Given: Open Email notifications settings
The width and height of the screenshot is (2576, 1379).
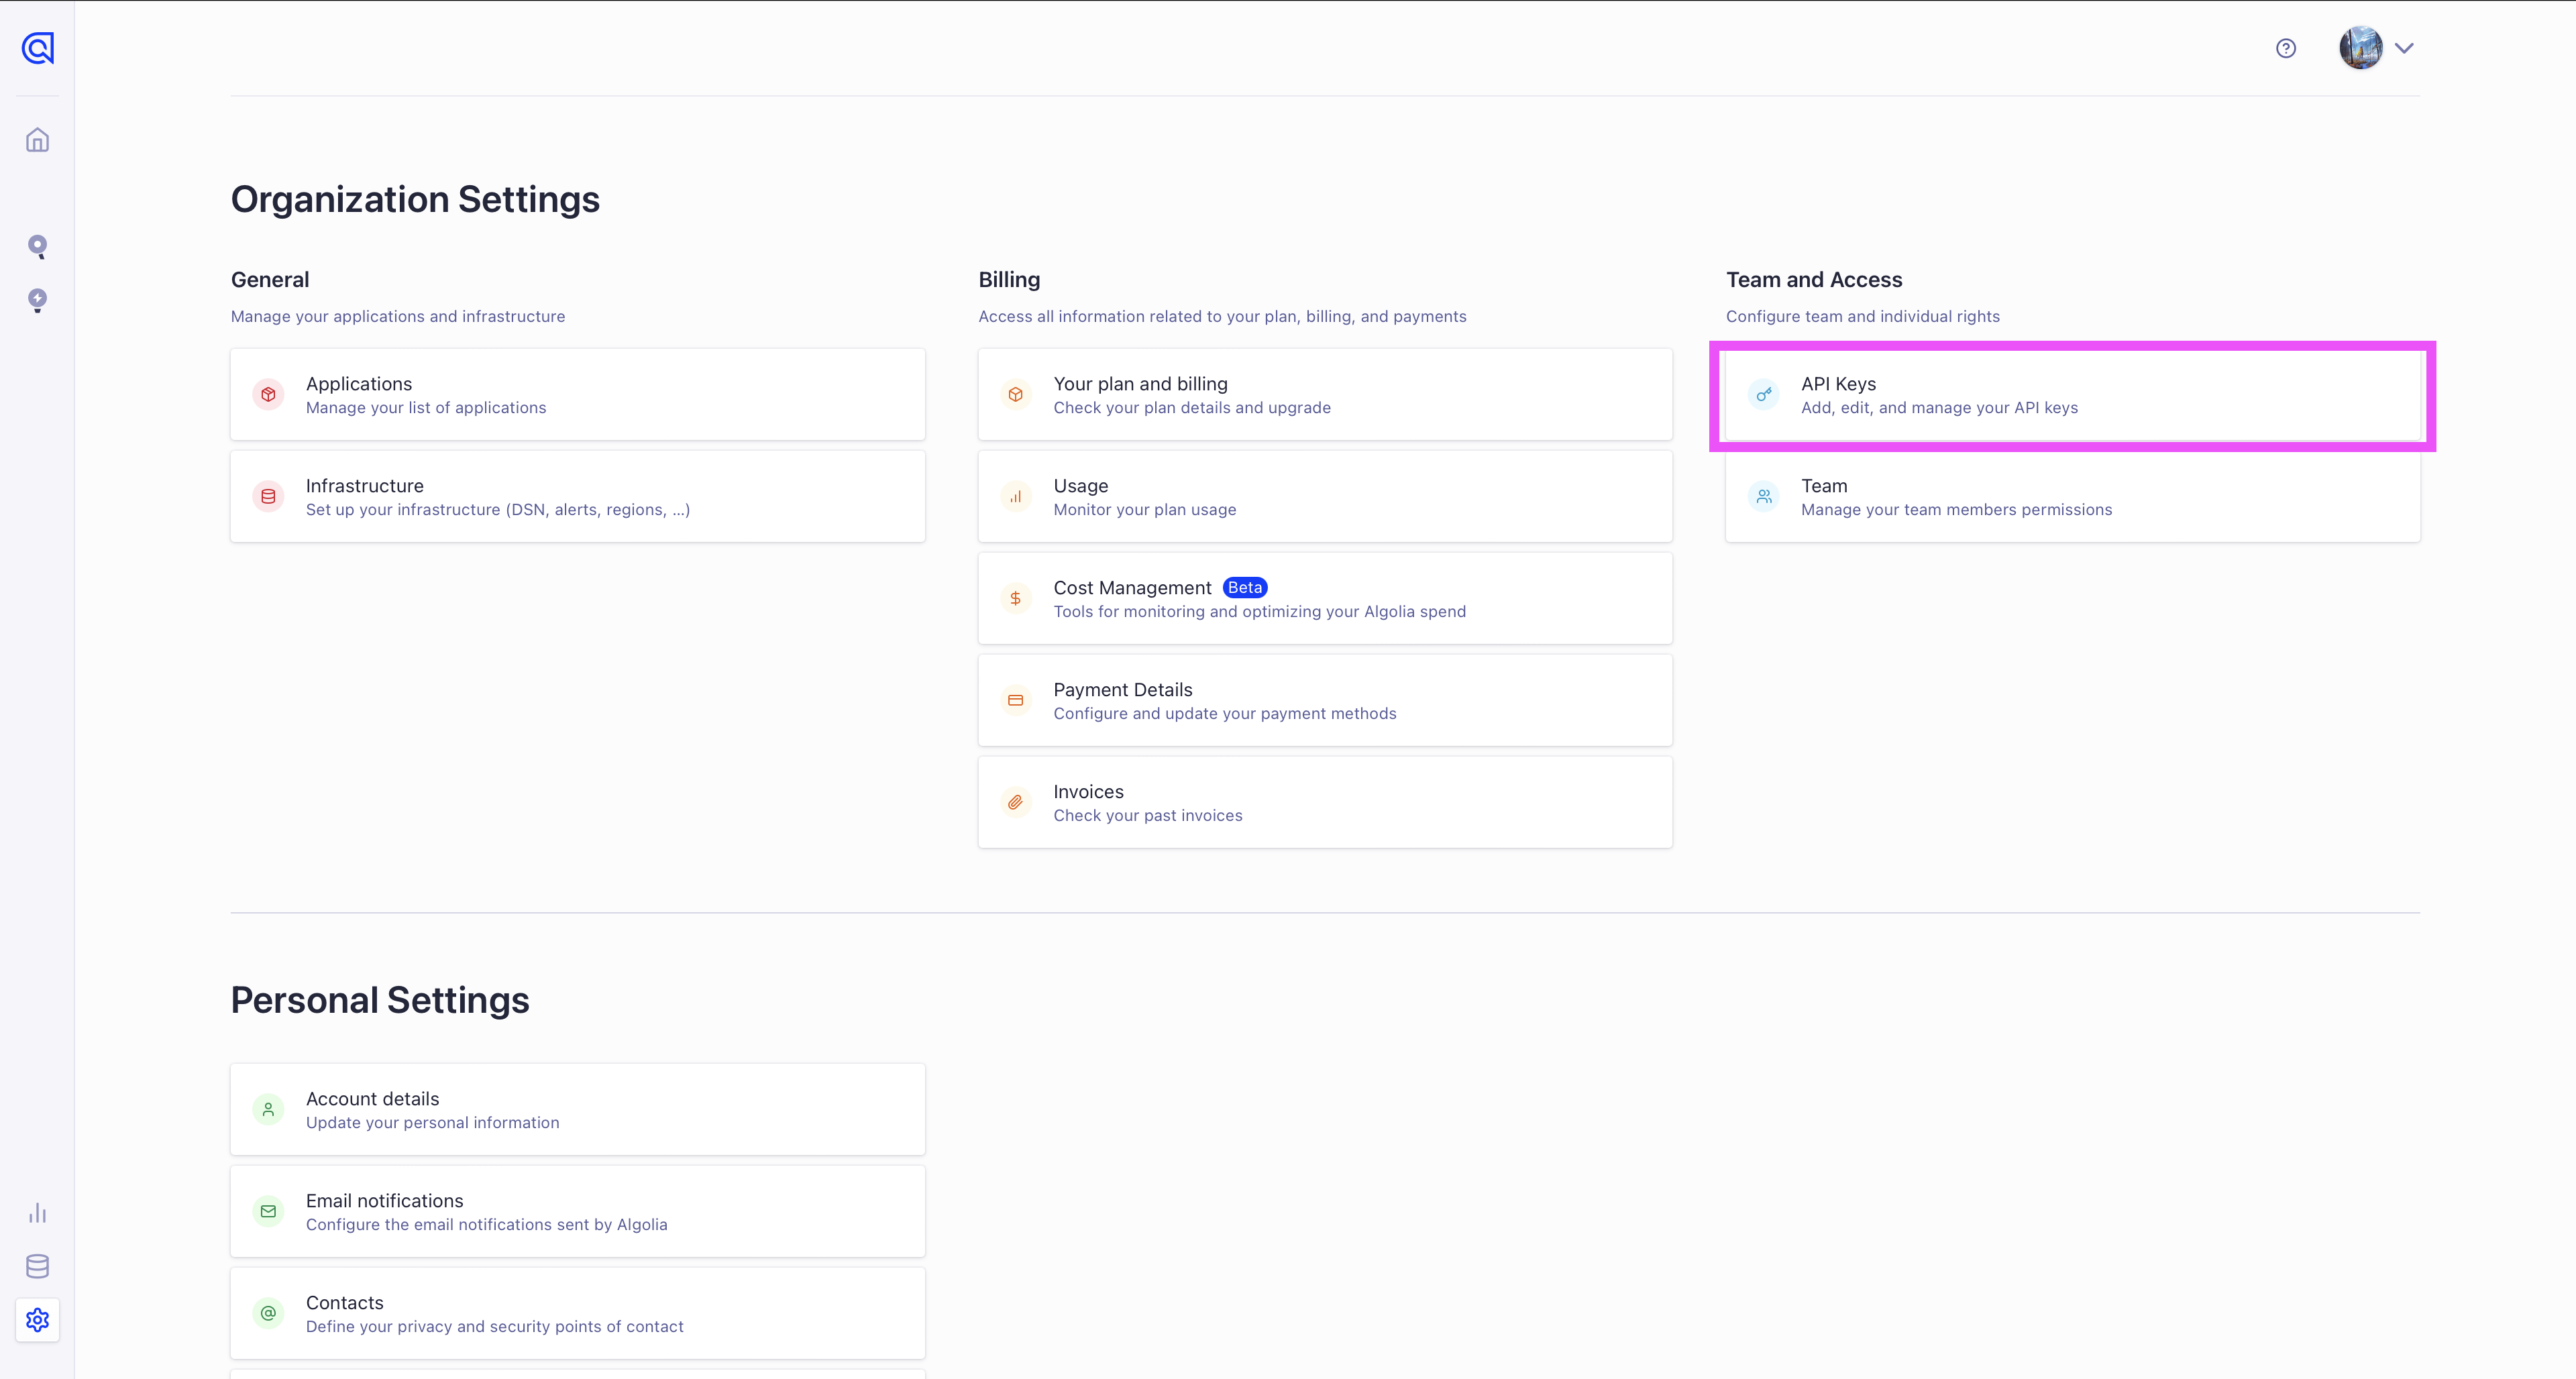Looking at the screenshot, I should 577,1212.
